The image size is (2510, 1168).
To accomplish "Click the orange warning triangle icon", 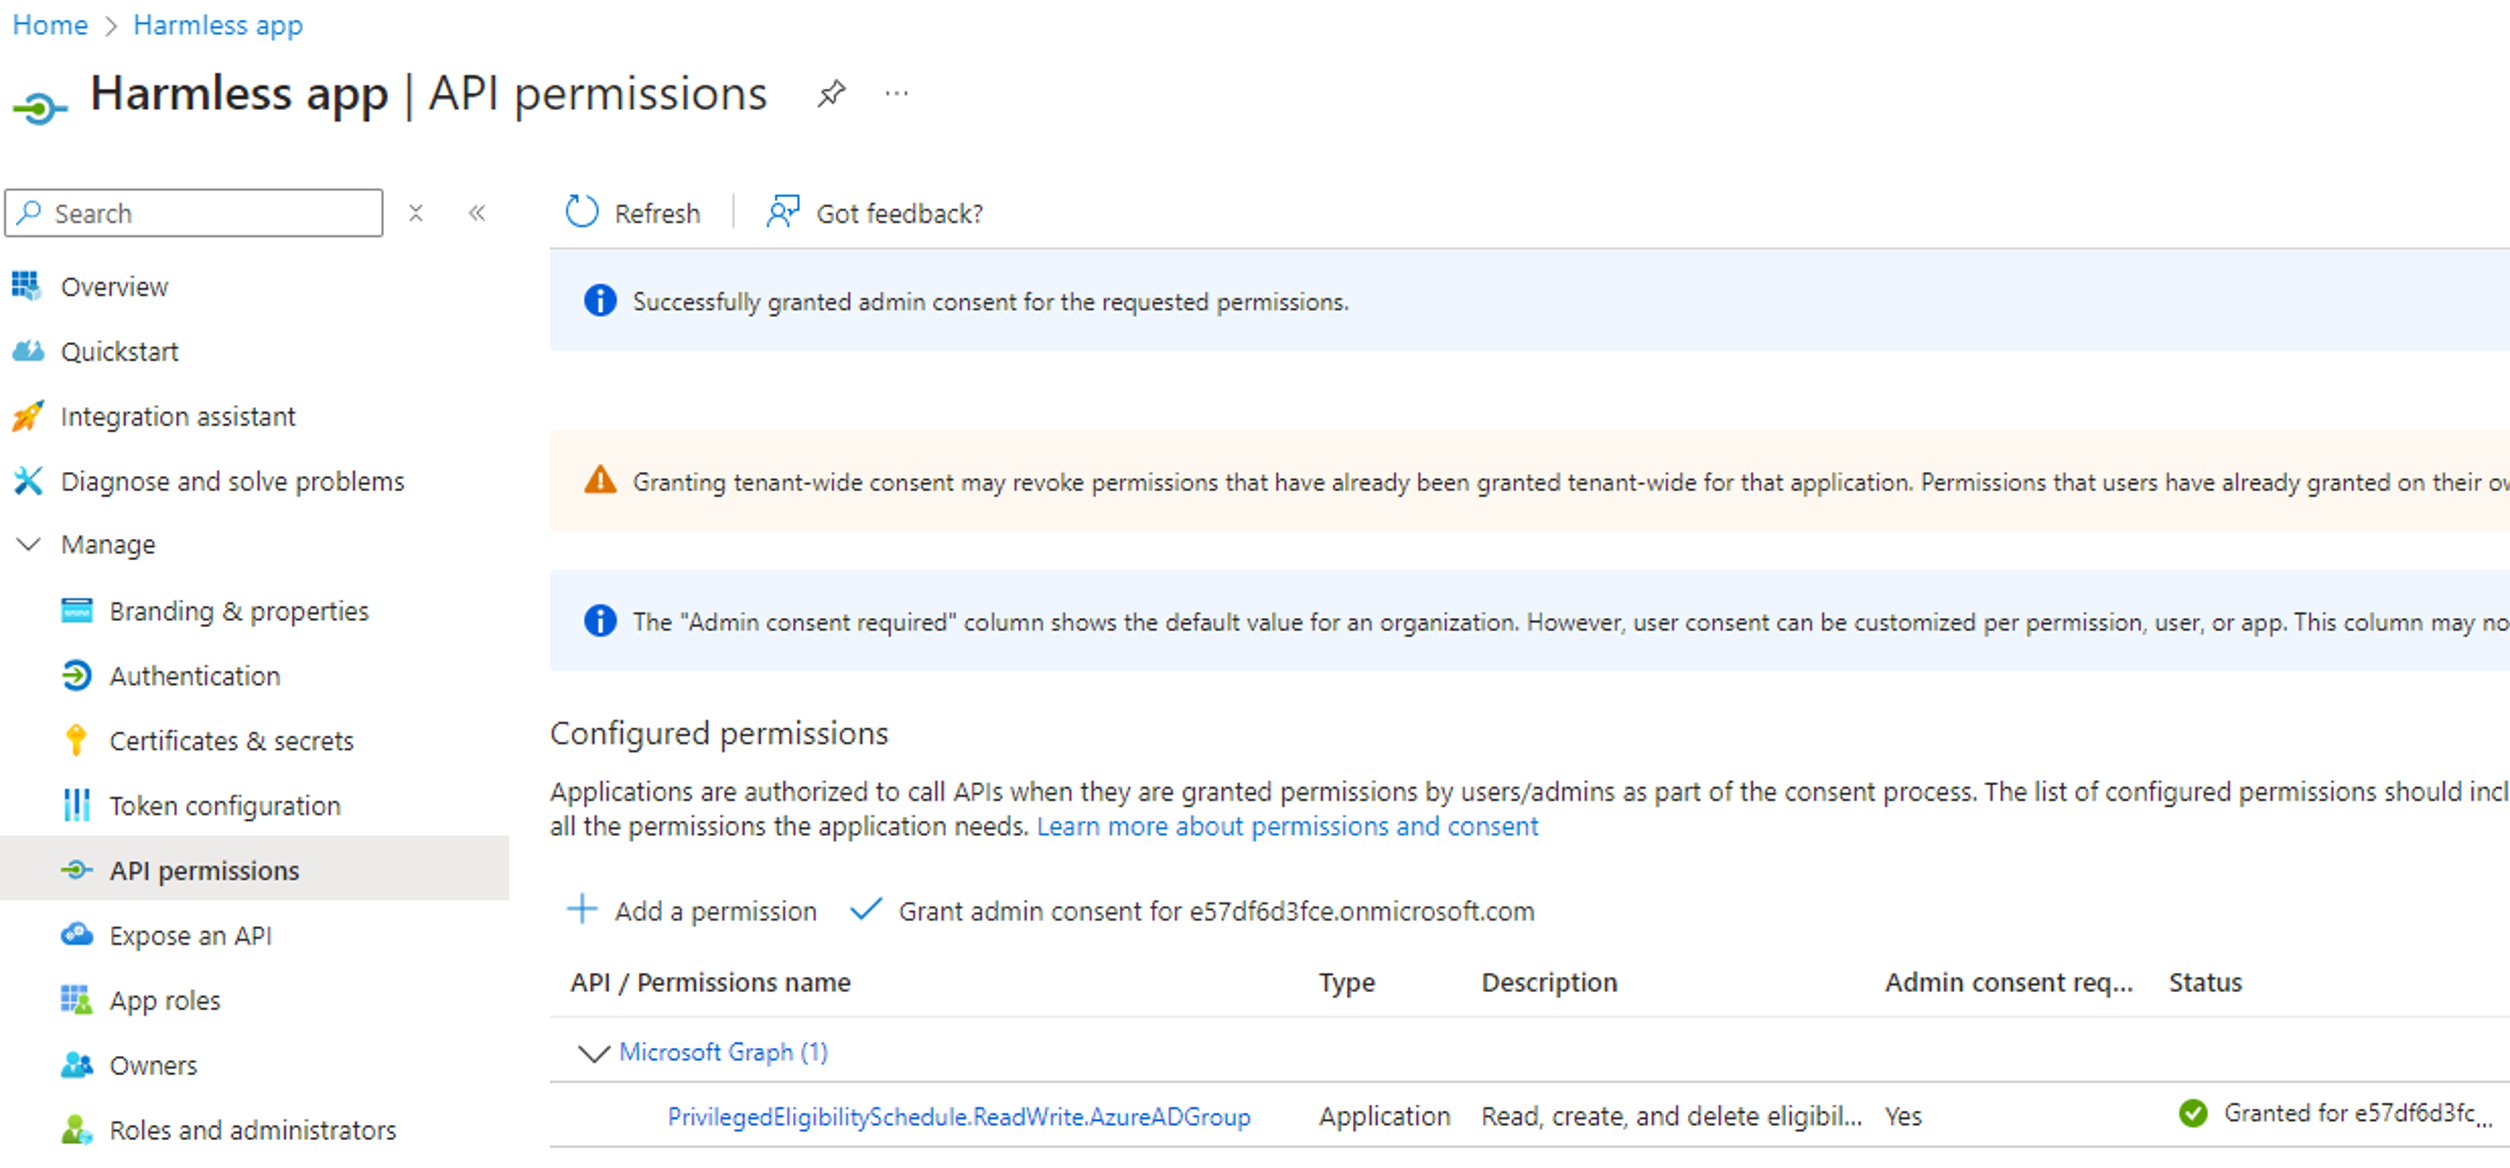I will [600, 480].
